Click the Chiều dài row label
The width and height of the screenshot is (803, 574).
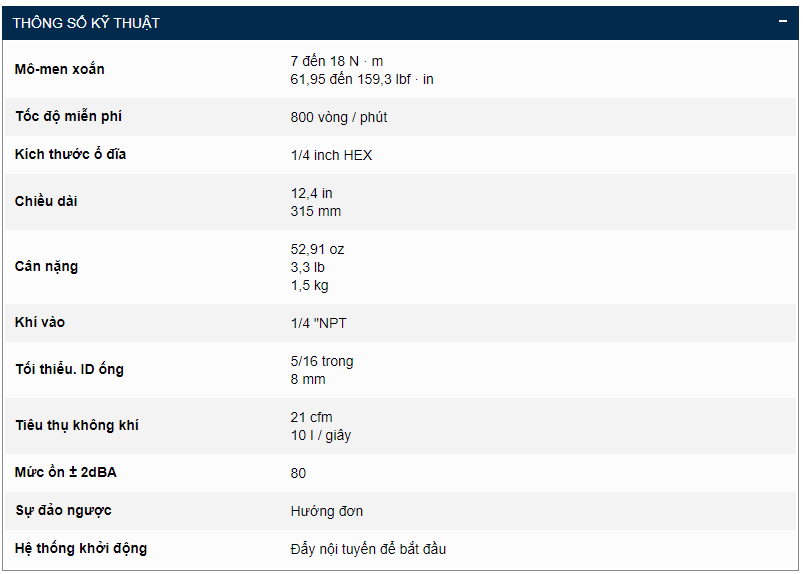(x=47, y=202)
